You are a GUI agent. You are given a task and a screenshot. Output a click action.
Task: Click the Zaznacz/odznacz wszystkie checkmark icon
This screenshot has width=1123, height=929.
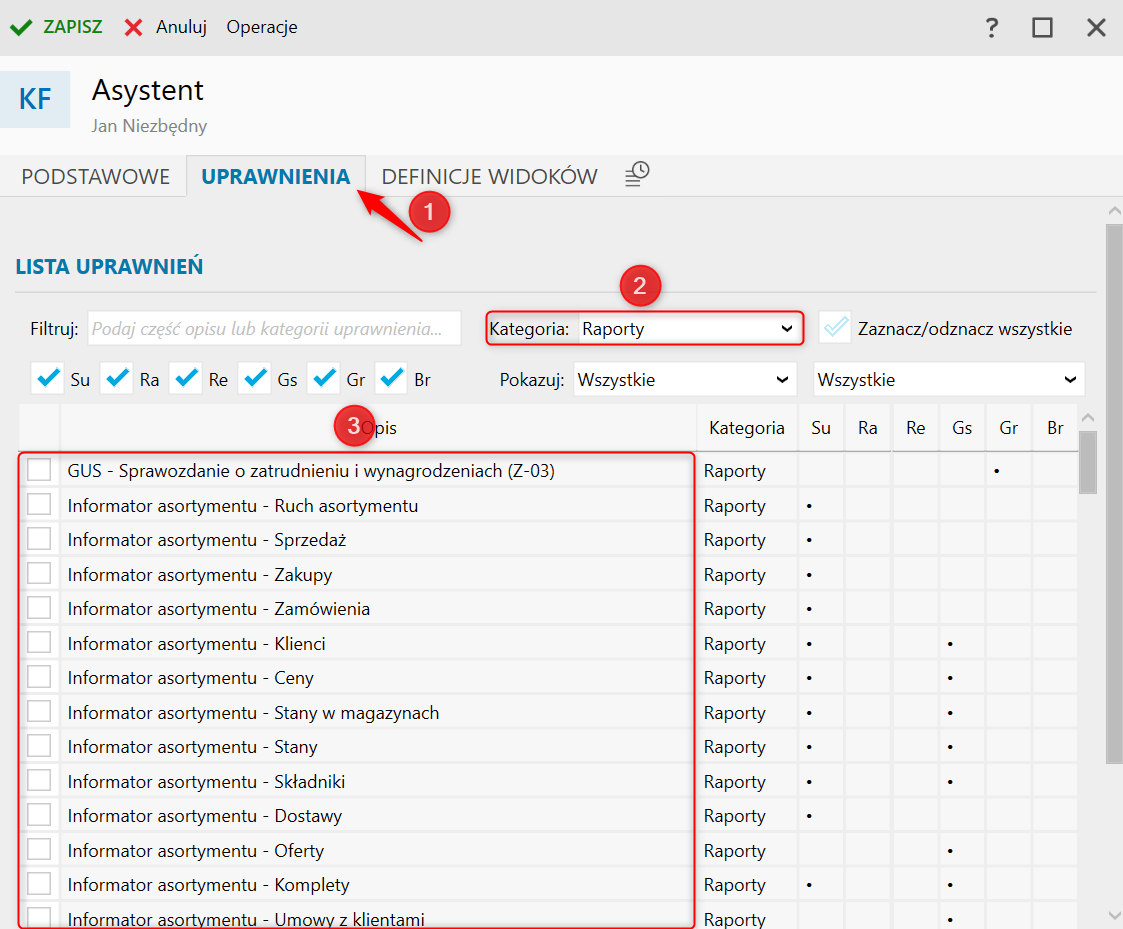tap(835, 328)
